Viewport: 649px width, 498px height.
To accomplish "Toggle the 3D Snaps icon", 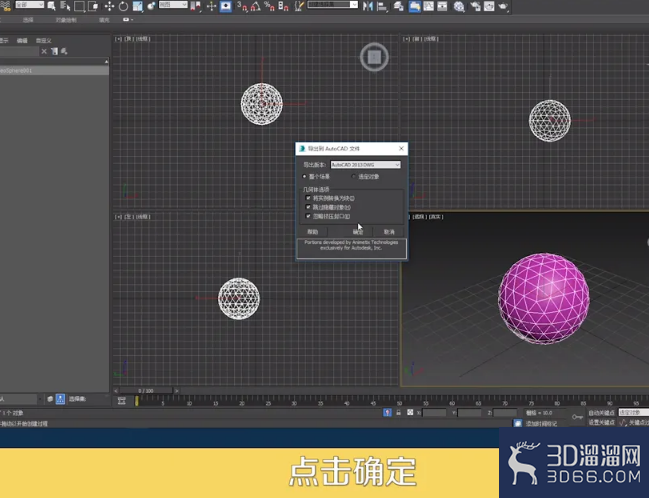I will tap(242, 6).
